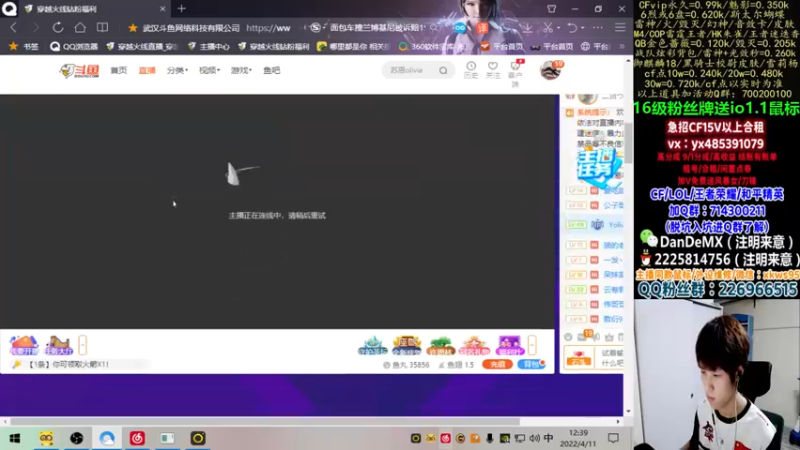Click the browser address bar URL

pyautogui.click(x=268, y=28)
